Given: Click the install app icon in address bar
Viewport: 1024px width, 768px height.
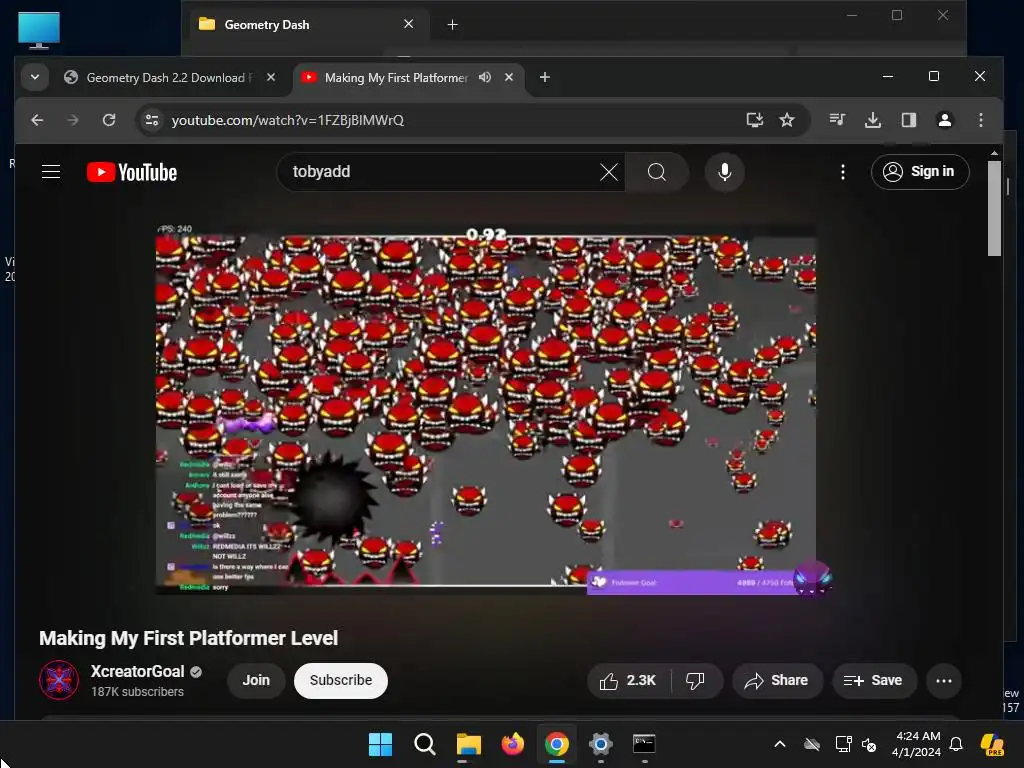Looking at the screenshot, I should (x=754, y=120).
